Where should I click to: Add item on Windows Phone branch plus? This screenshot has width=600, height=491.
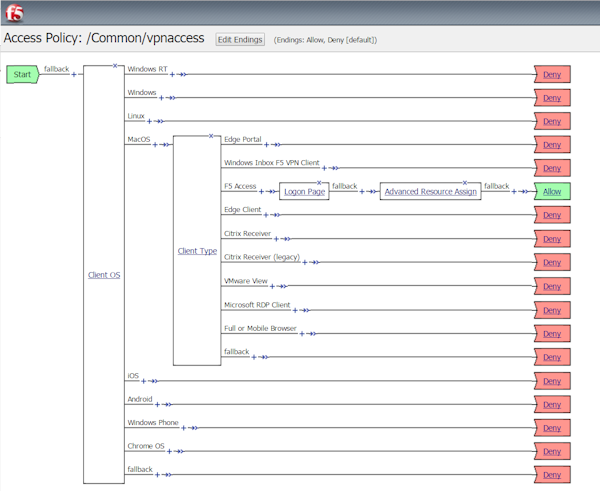click(x=184, y=428)
